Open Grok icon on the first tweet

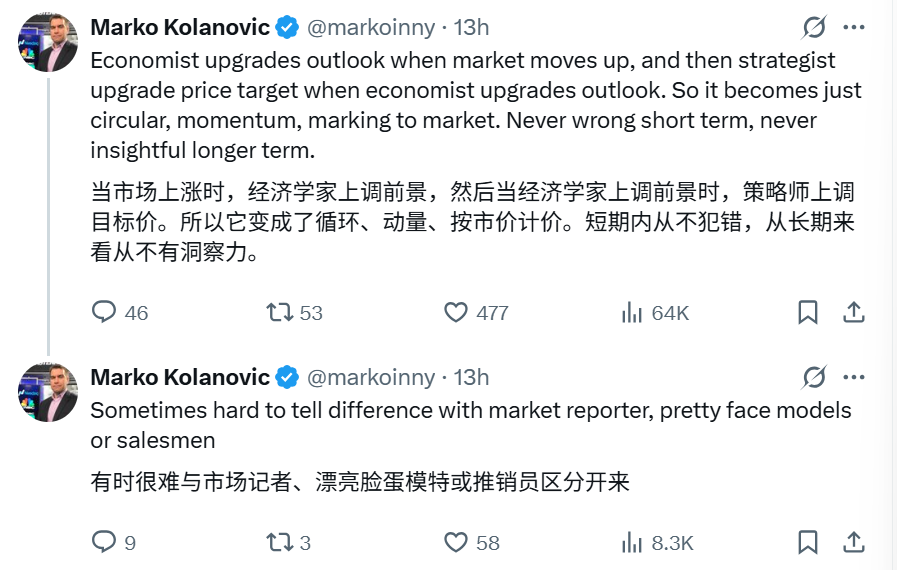(x=814, y=27)
